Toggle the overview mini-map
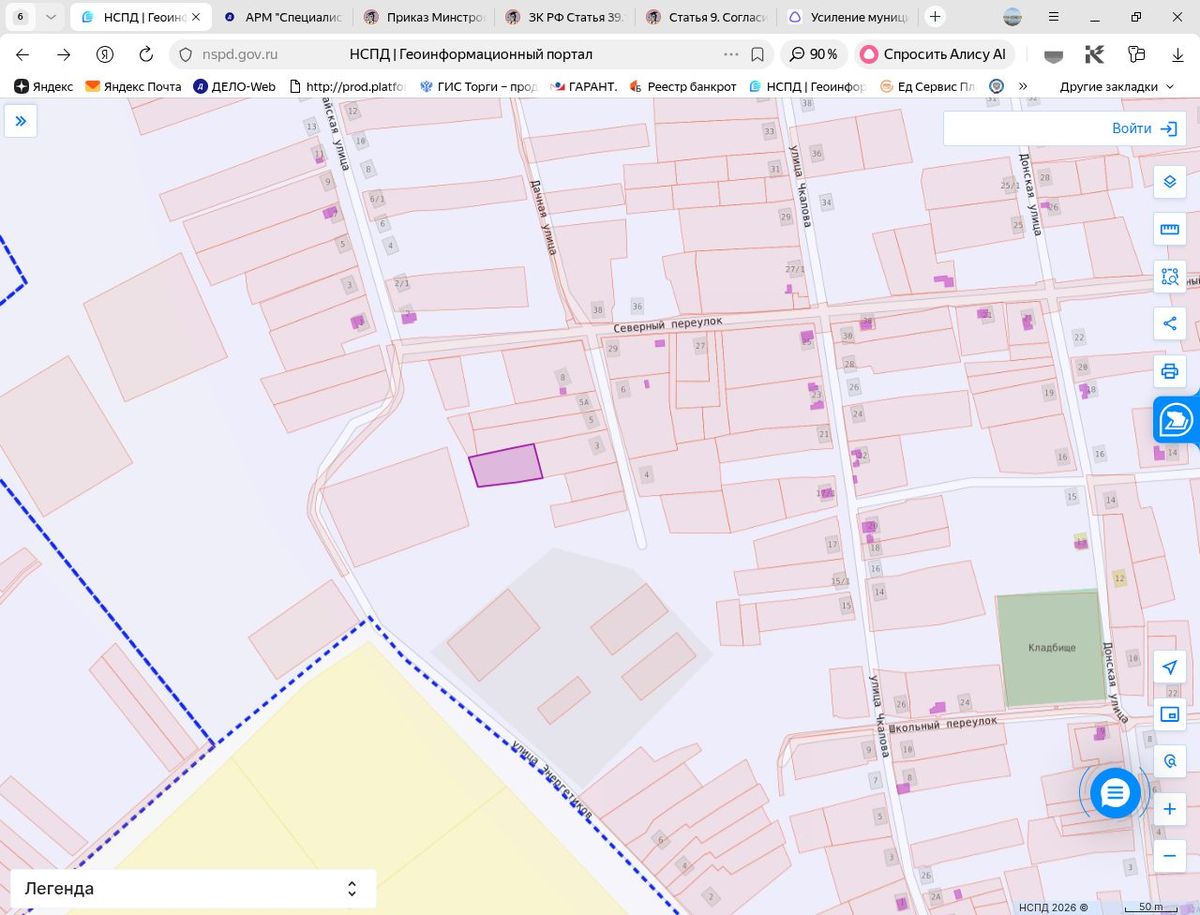The width and height of the screenshot is (1200, 915). (1169, 714)
